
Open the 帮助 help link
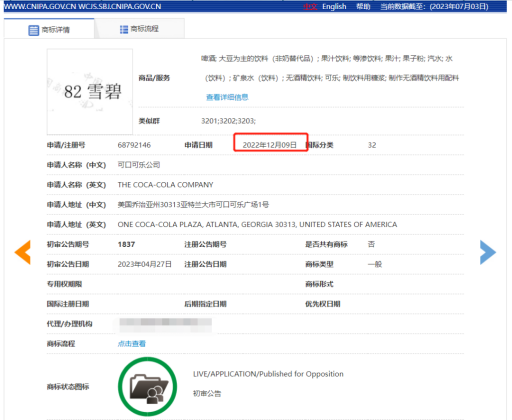(363, 7)
